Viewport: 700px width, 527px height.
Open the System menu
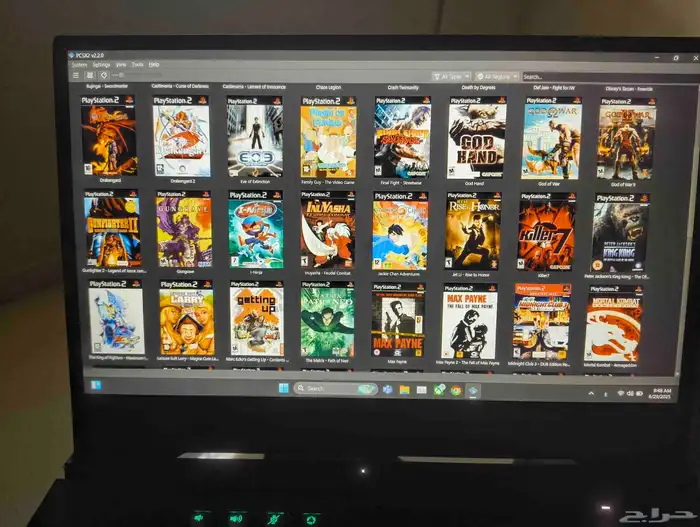tap(79, 65)
